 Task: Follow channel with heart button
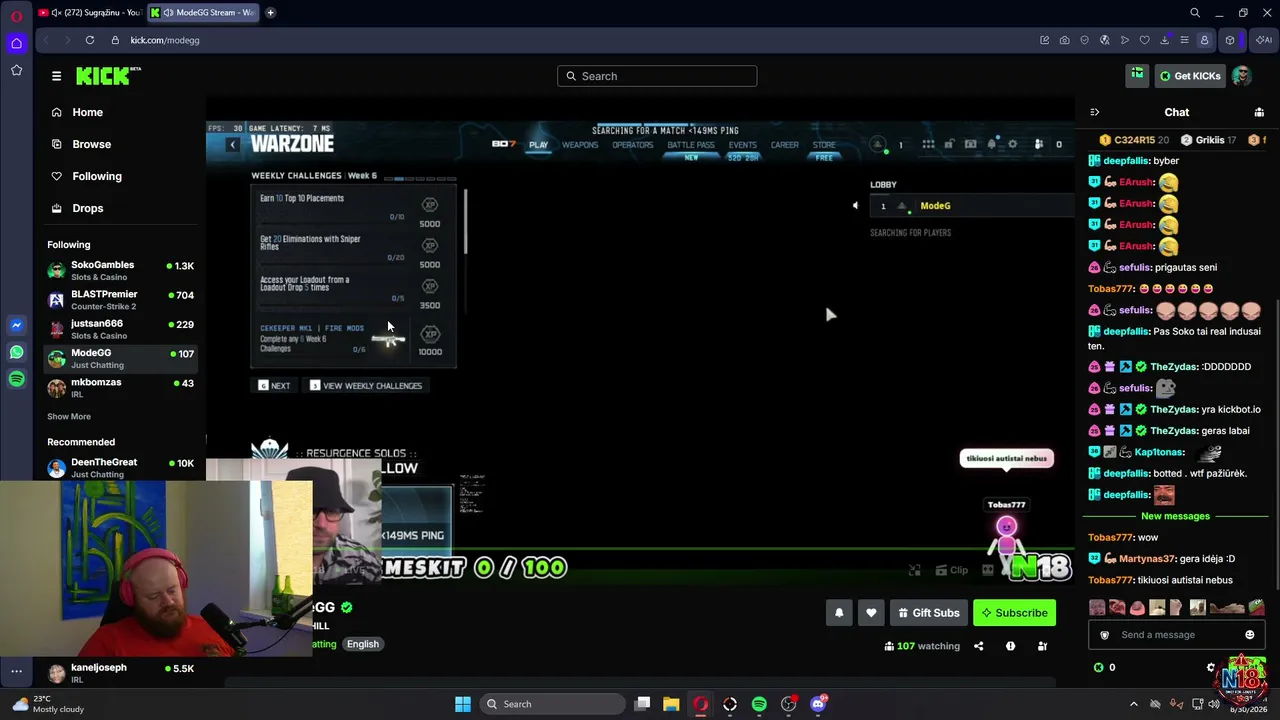coord(871,613)
